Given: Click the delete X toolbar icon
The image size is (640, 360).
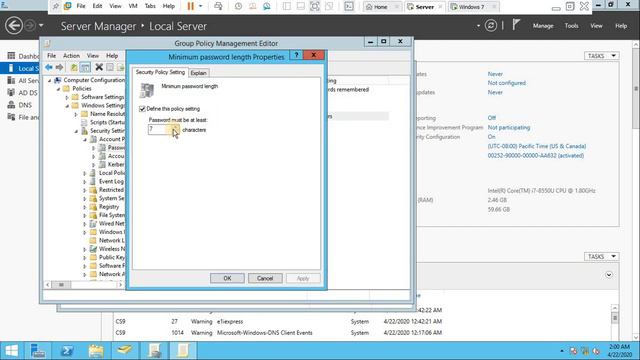Looking at the screenshot, I should click(99, 67).
